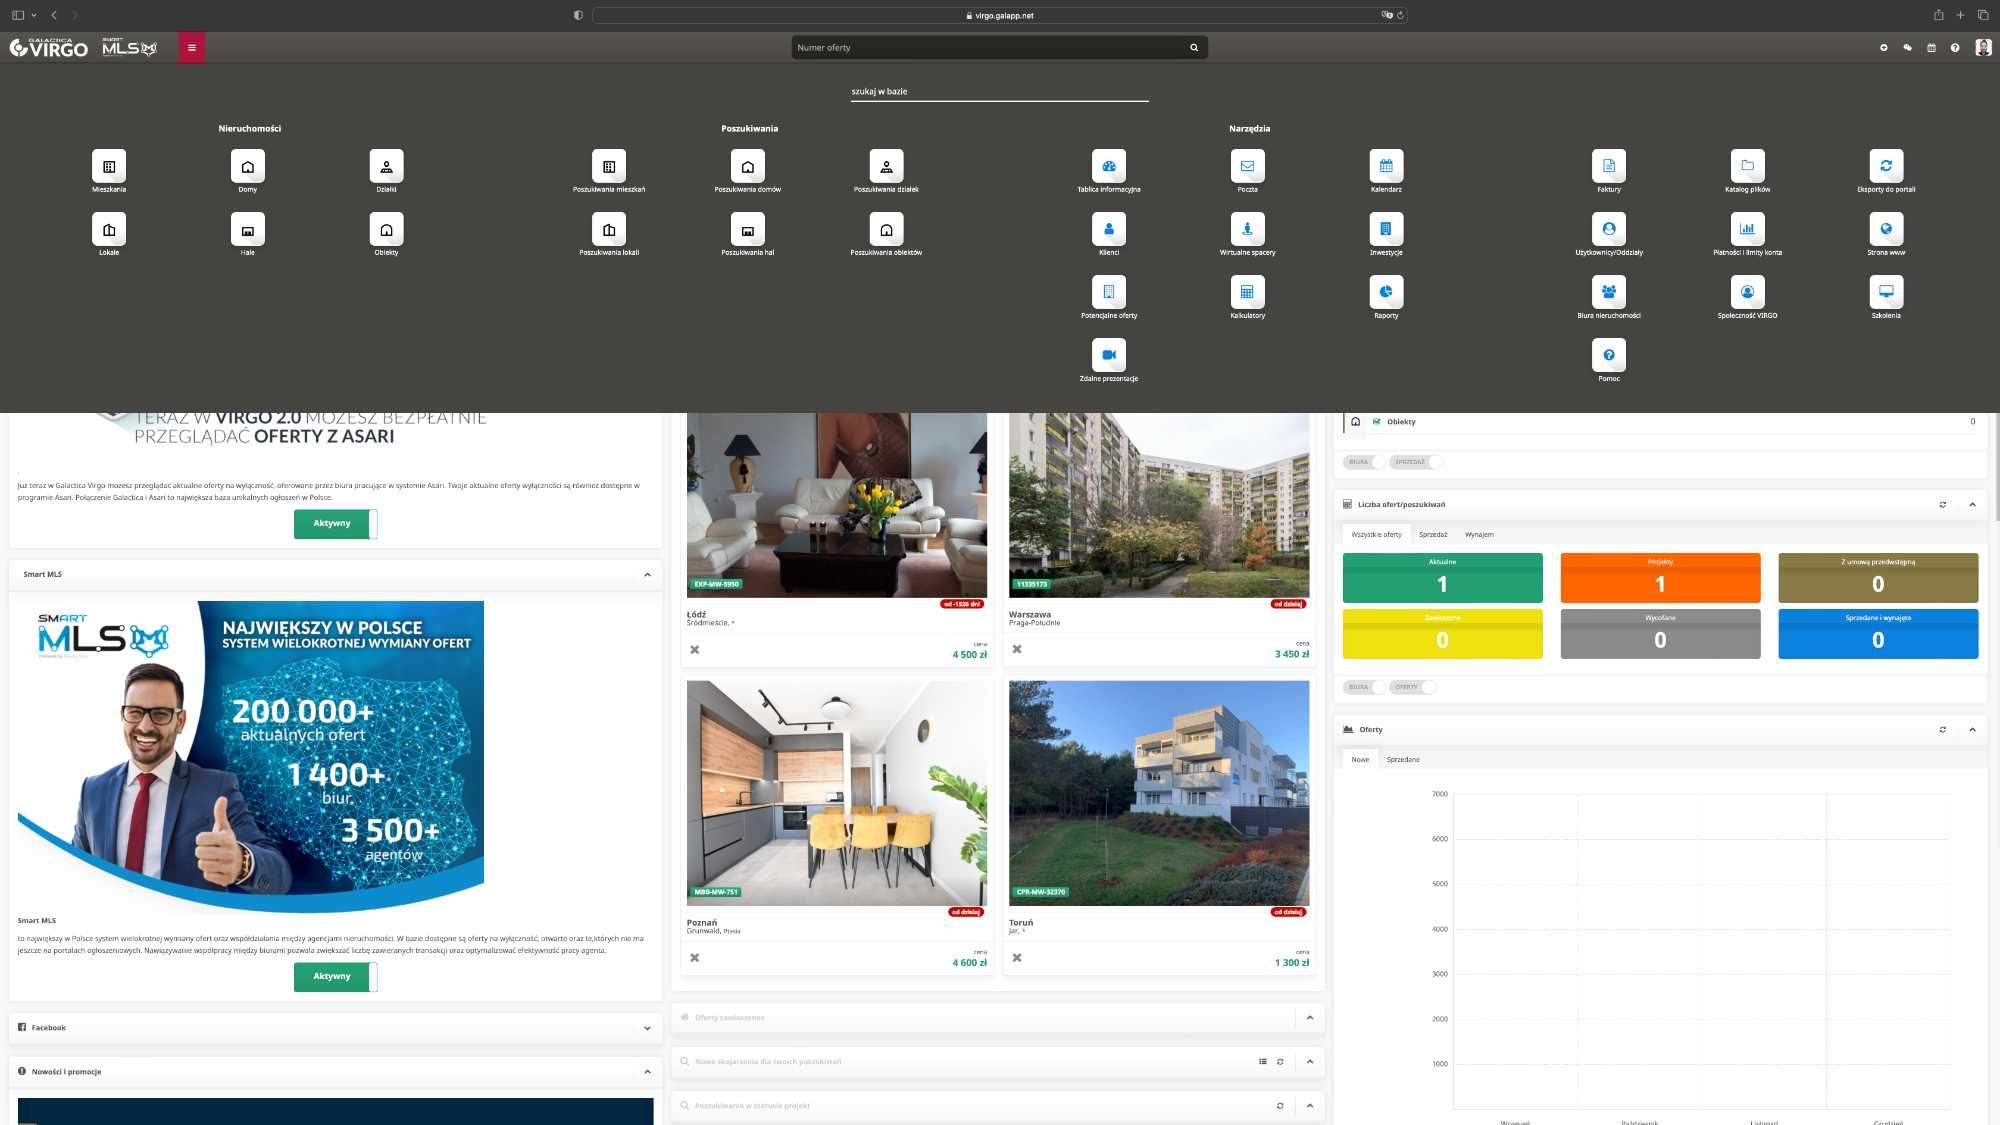Switch to Sprzedaż tab in offer counts
The width and height of the screenshot is (2000, 1125).
(x=1433, y=535)
